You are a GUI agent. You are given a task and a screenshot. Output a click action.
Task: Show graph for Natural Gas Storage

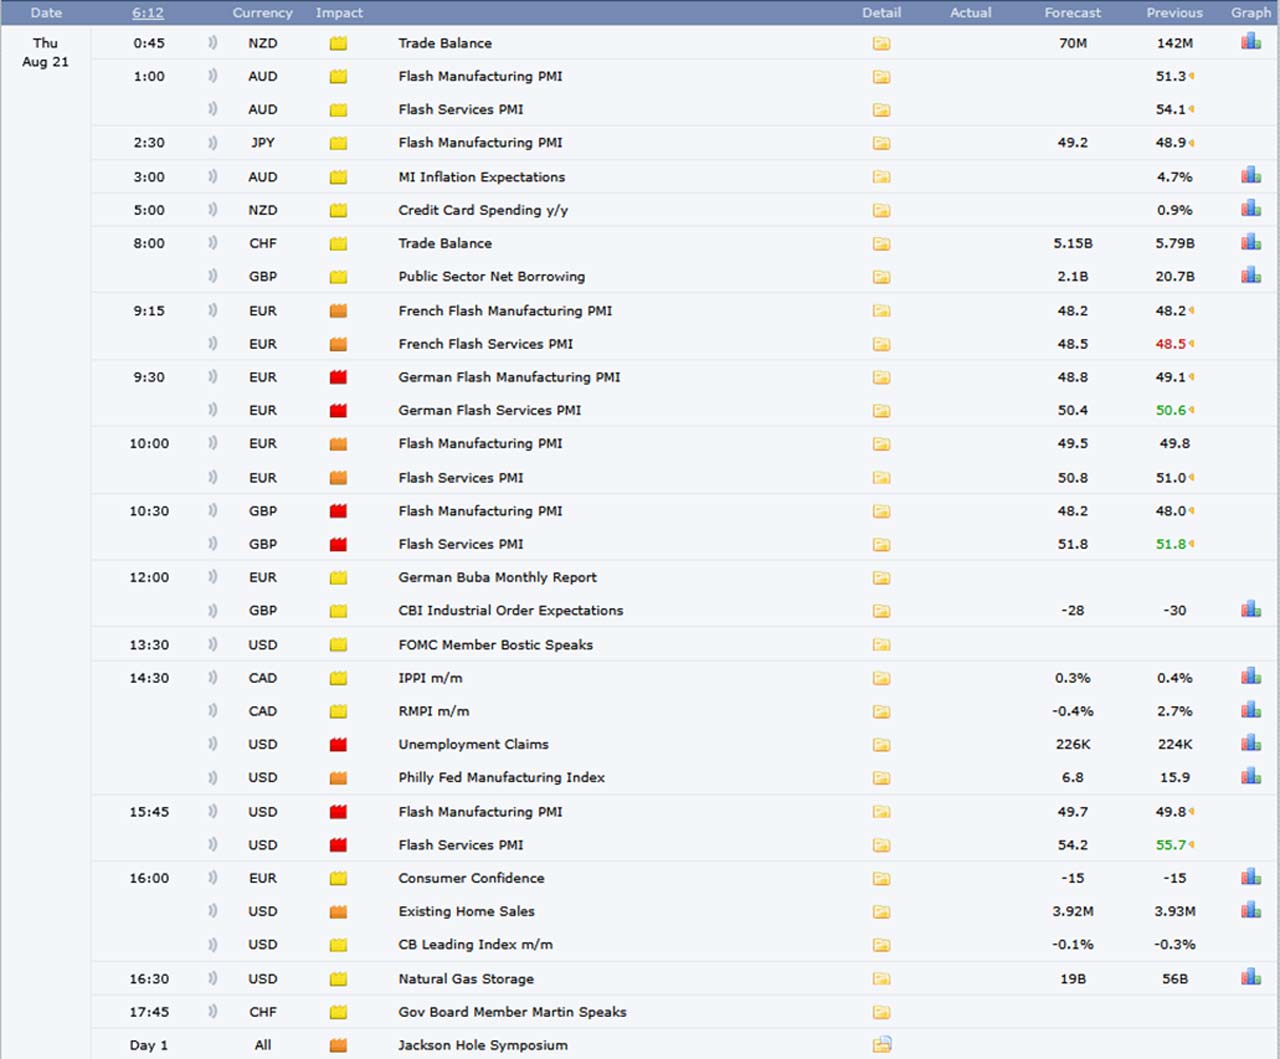point(1250,977)
